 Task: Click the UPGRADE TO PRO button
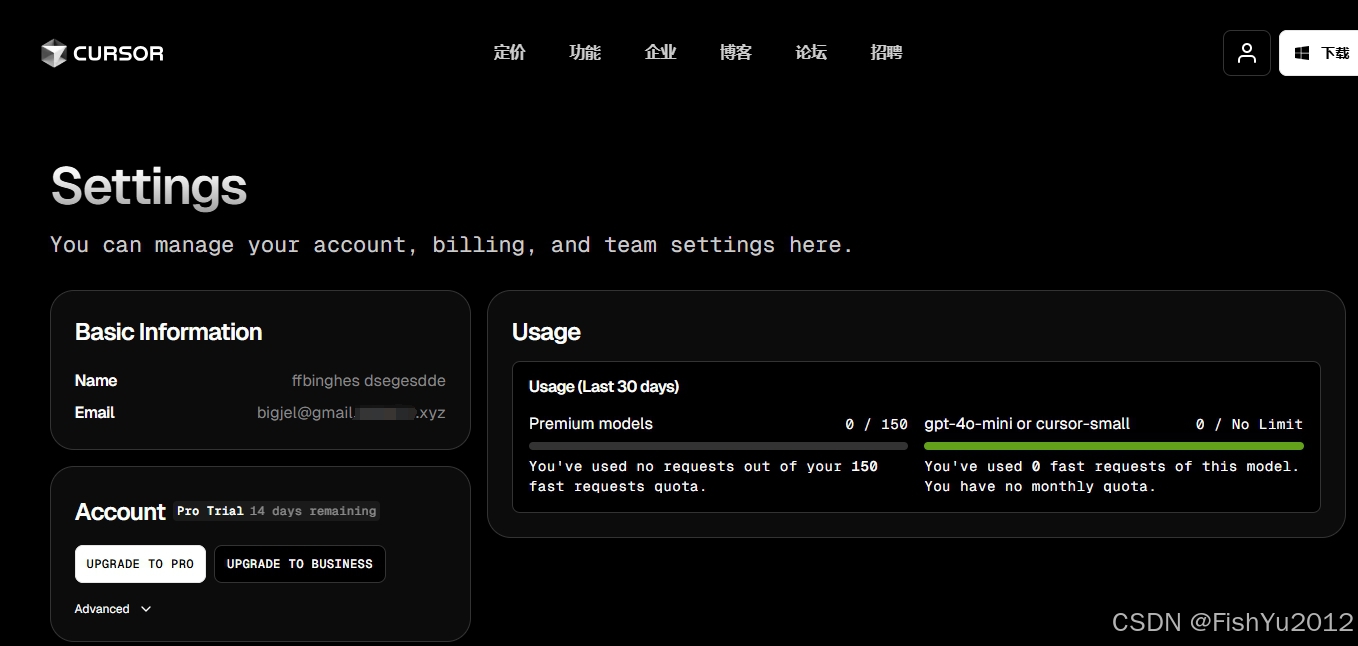pos(140,564)
